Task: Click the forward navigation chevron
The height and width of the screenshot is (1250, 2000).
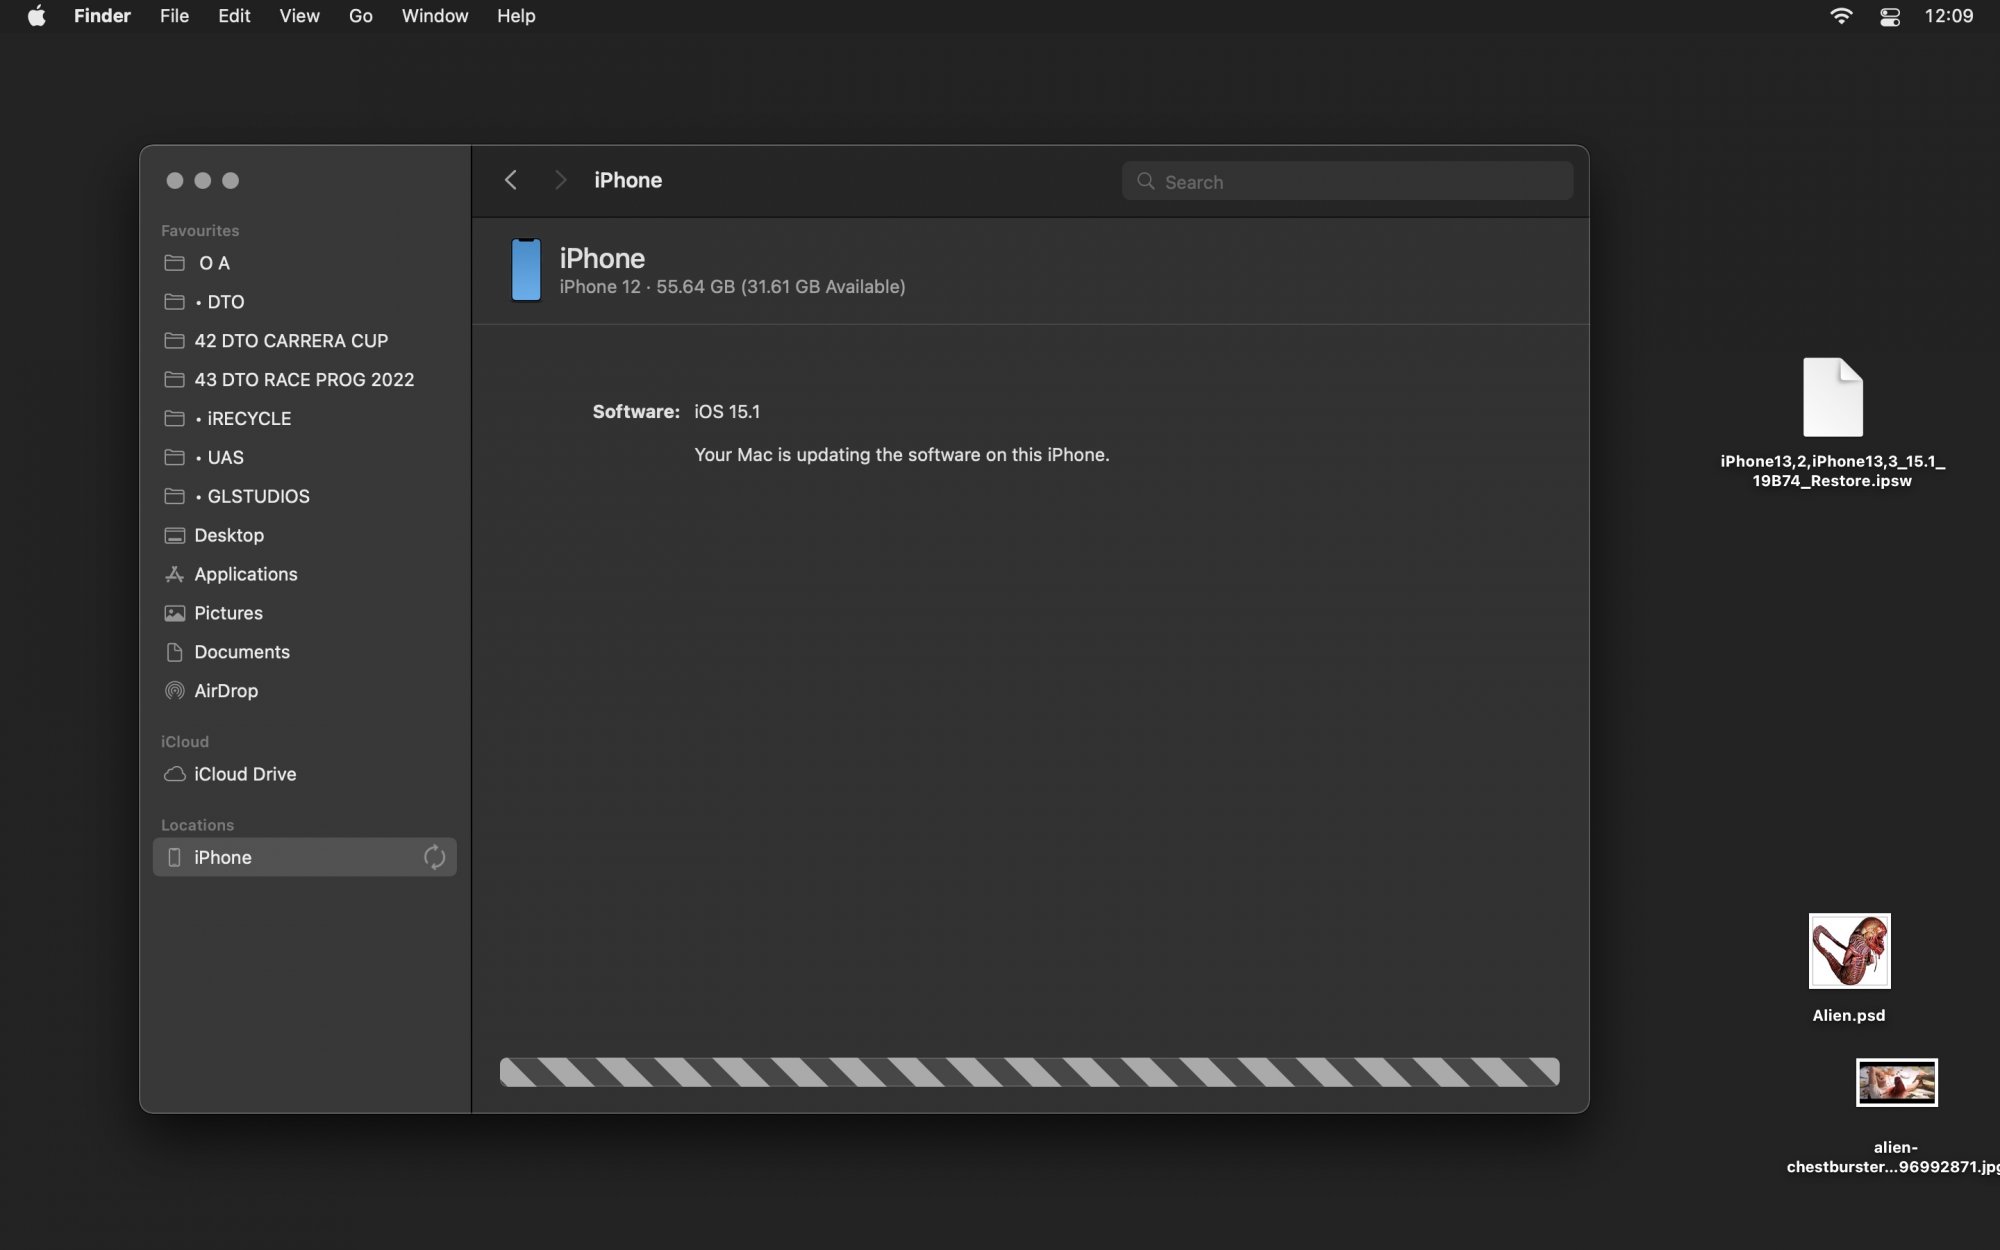Action: pos(560,180)
